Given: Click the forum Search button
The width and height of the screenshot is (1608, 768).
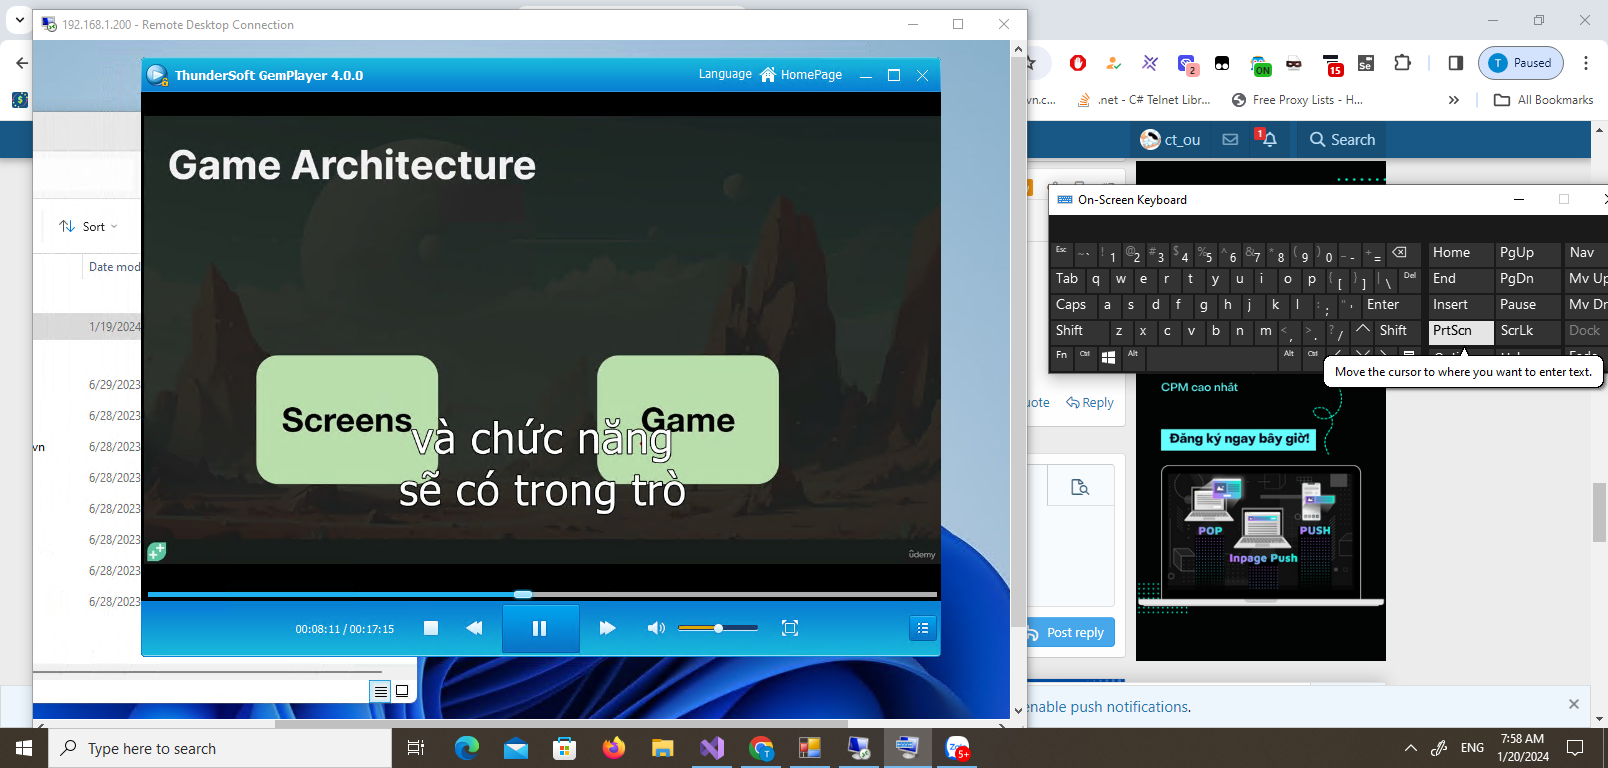Looking at the screenshot, I should click(x=1343, y=140).
